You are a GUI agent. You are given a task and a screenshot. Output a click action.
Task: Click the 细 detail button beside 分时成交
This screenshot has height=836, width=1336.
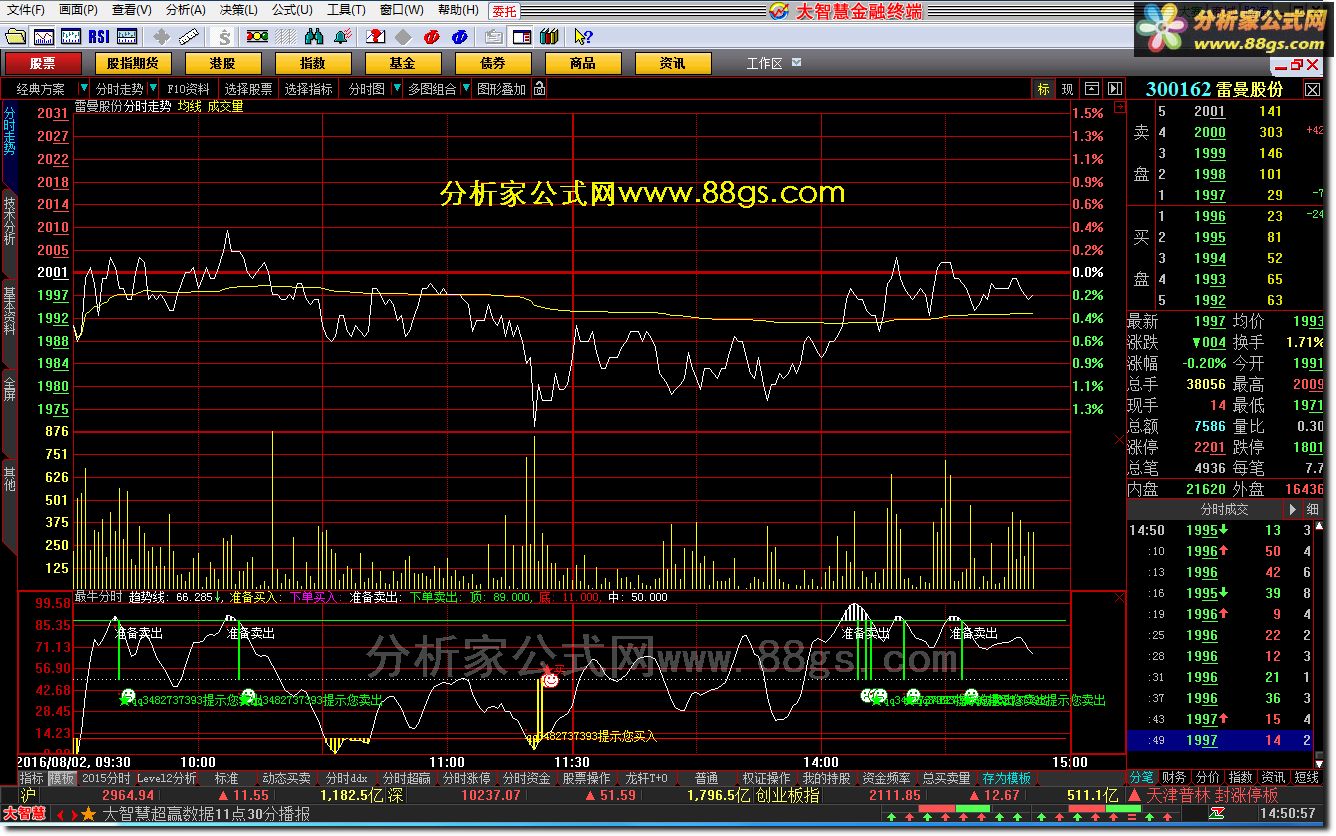(1313, 509)
